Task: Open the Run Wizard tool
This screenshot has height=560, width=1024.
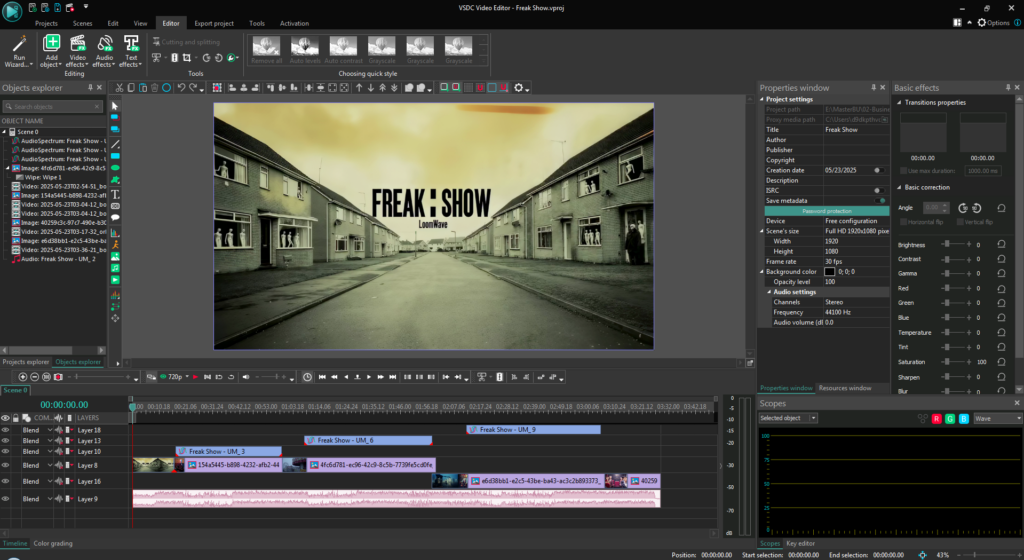Action: click(x=19, y=51)
